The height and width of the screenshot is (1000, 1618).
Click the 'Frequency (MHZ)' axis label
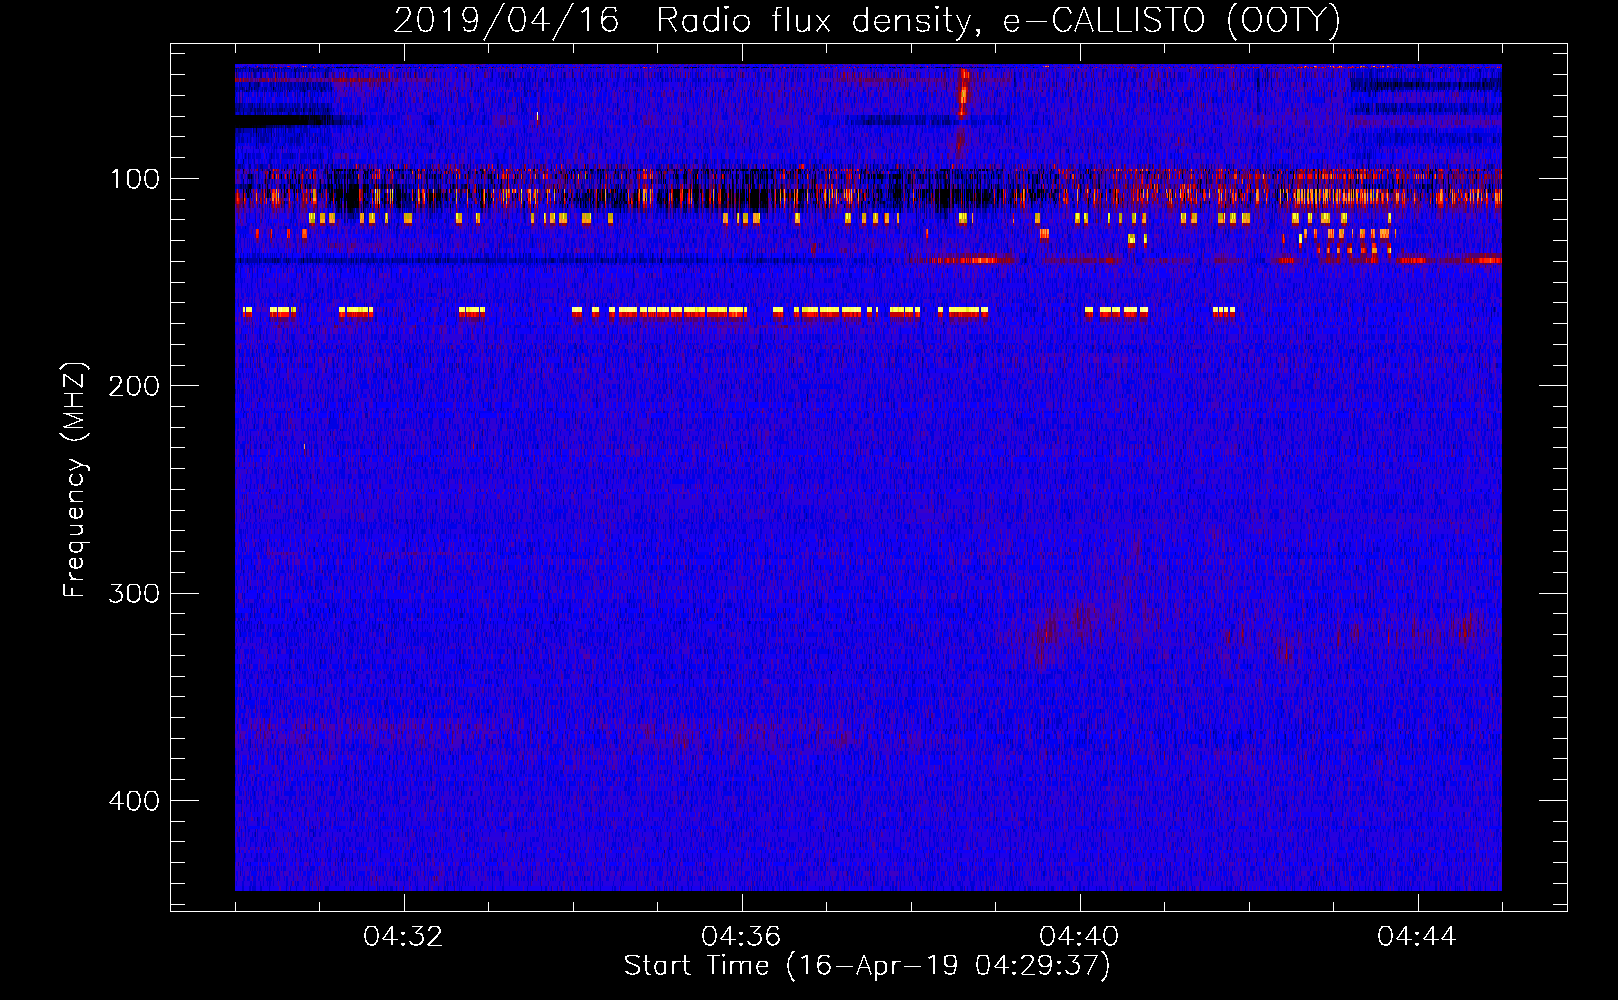75,479
